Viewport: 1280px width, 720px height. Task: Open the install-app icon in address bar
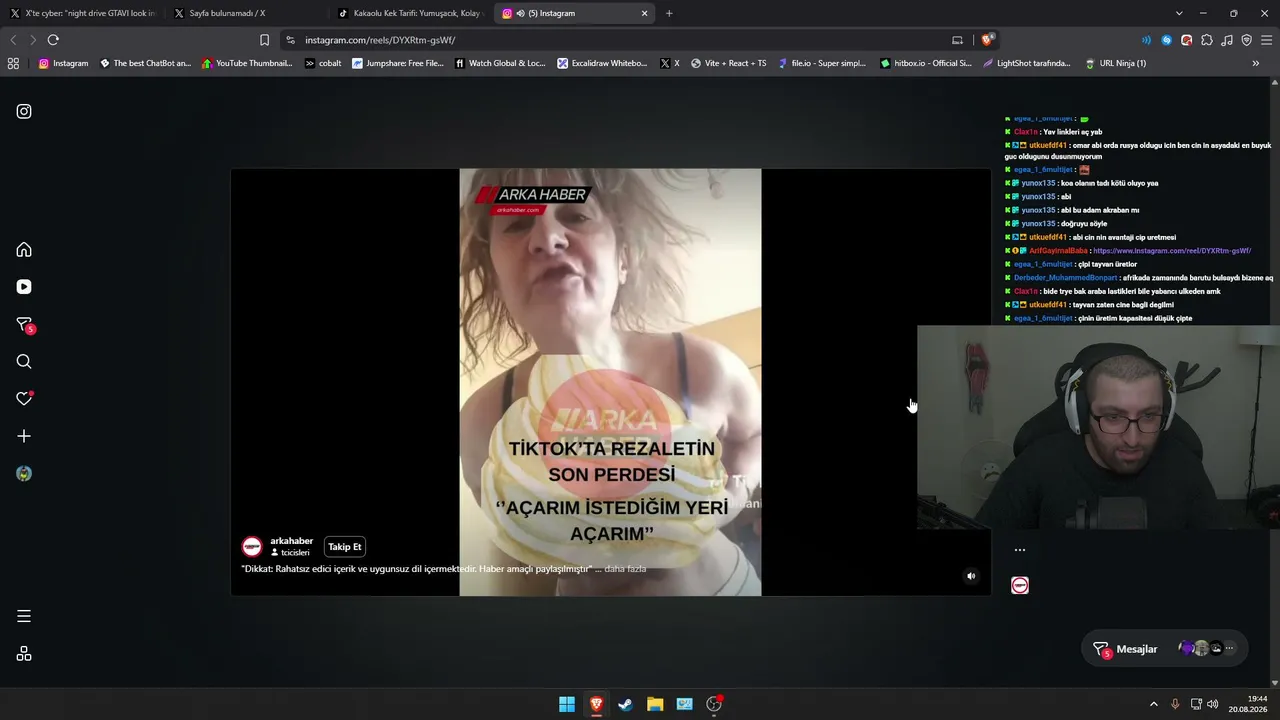957,40
